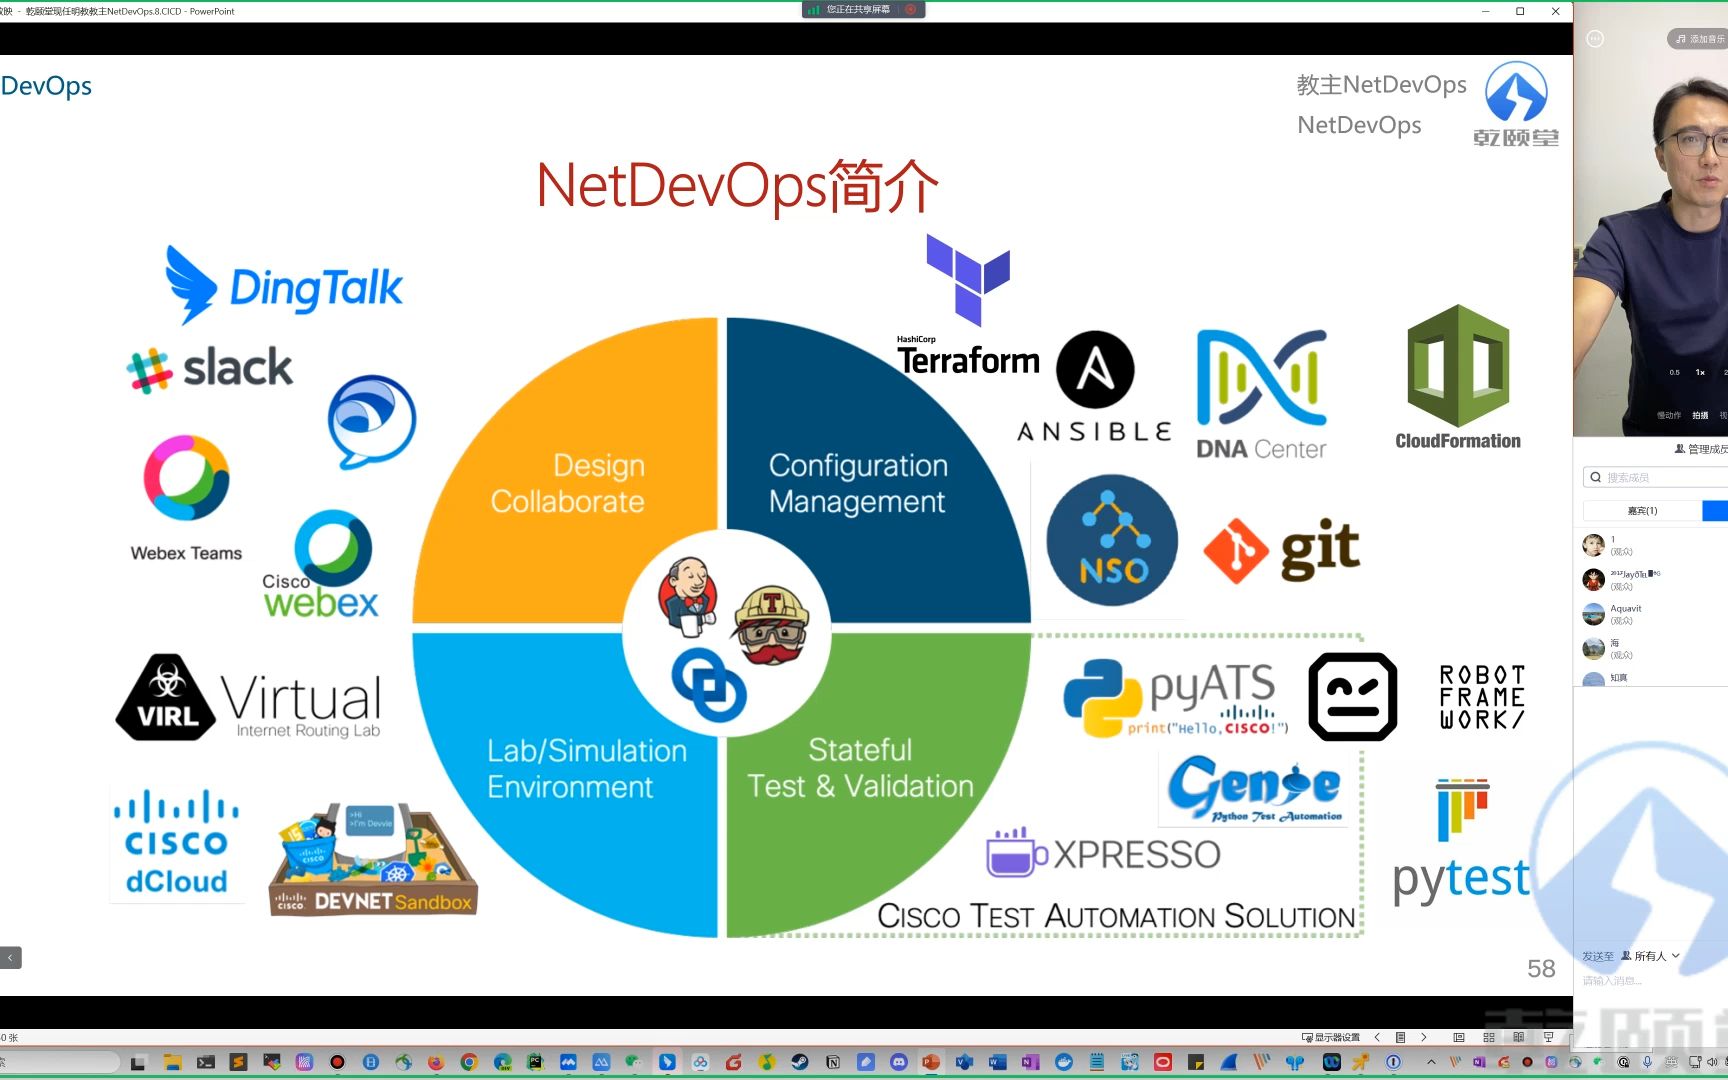Screen dimensions: 1728x1080
Task: Click the CloudFormation logo on the slide
Action: pos(1458,378)
